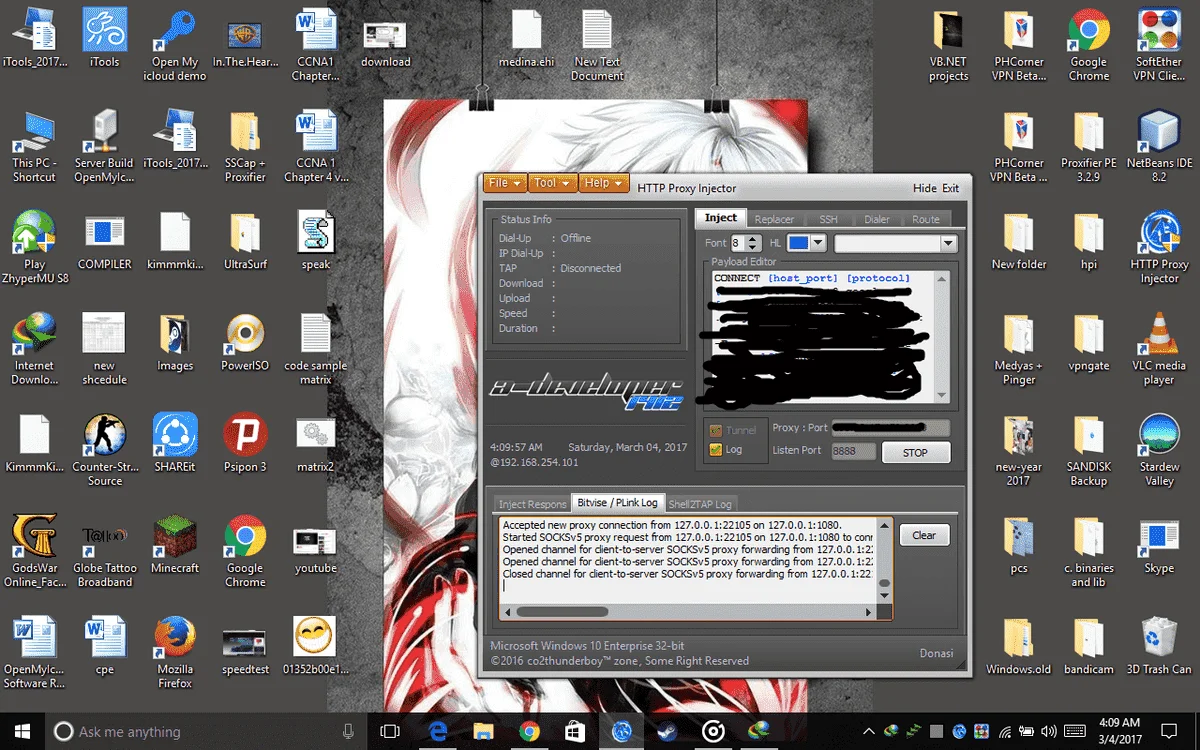Open the SHAREit desktop icon
Viewport: 1200px width, 750px height.
click(x=175, y=444)
